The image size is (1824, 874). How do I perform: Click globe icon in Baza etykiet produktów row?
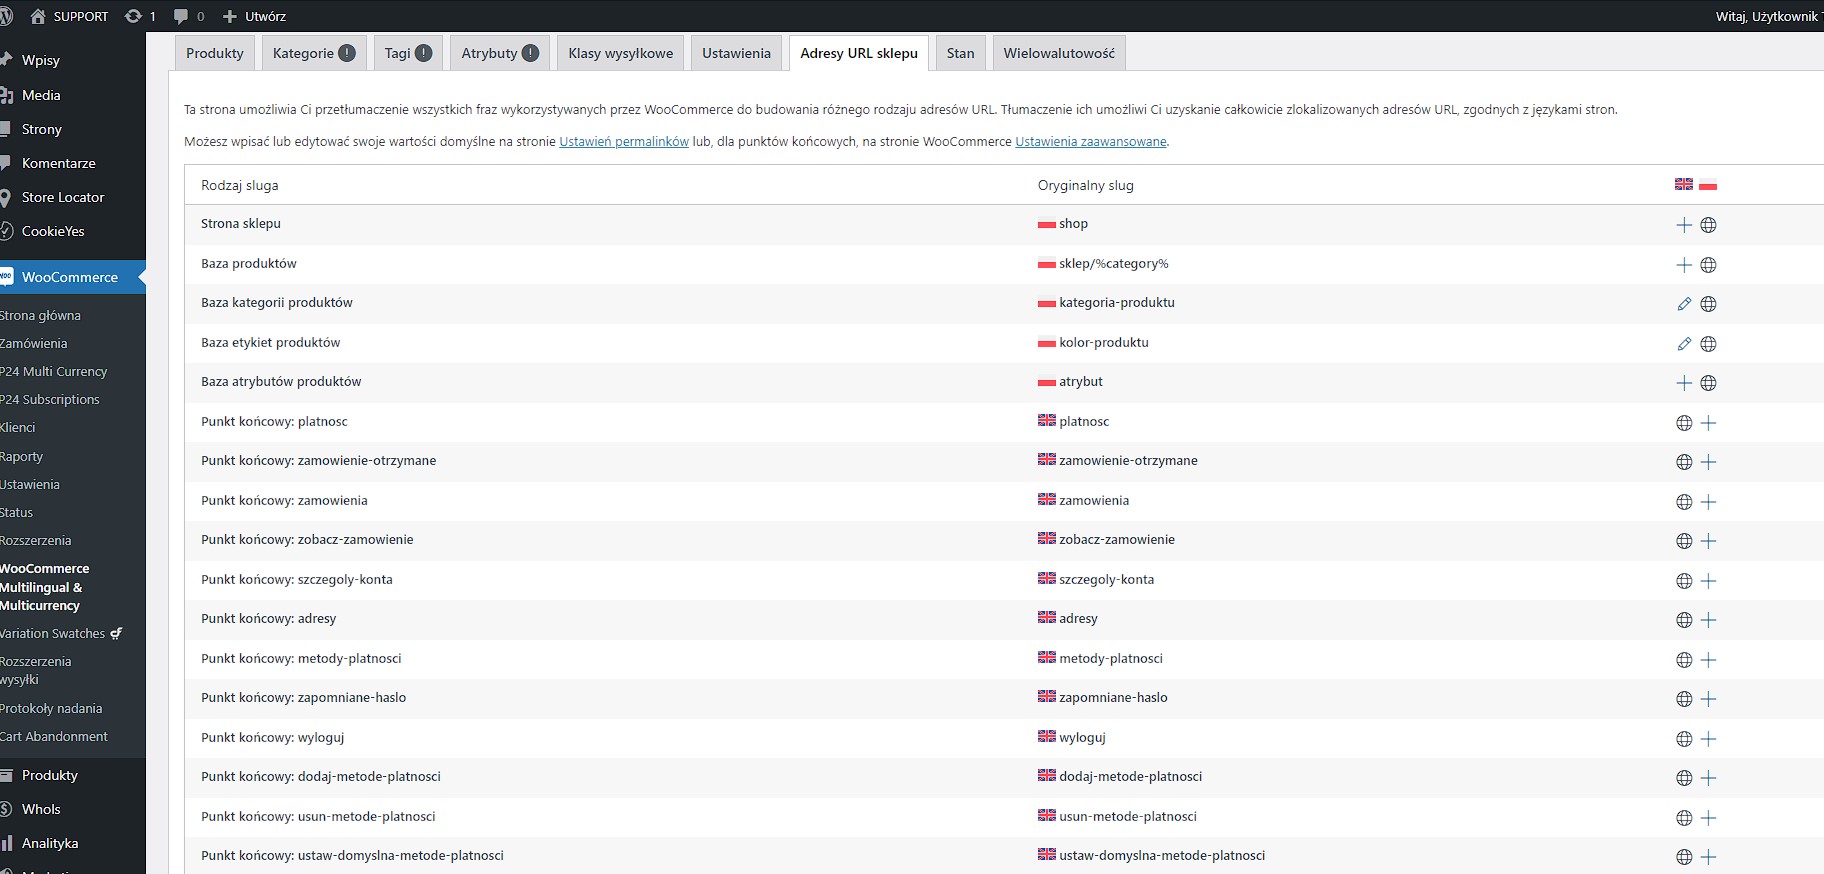[1708, 344]
